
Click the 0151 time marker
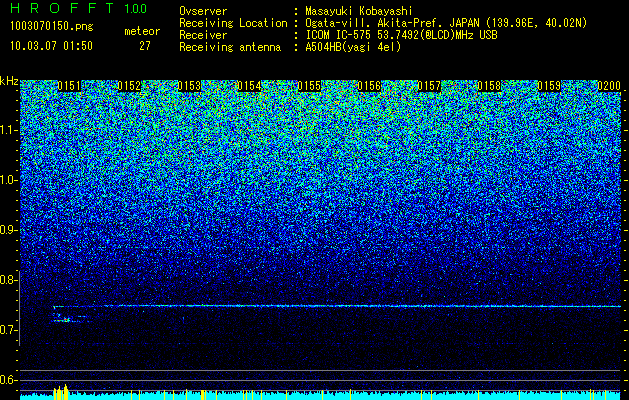[69, 86]
